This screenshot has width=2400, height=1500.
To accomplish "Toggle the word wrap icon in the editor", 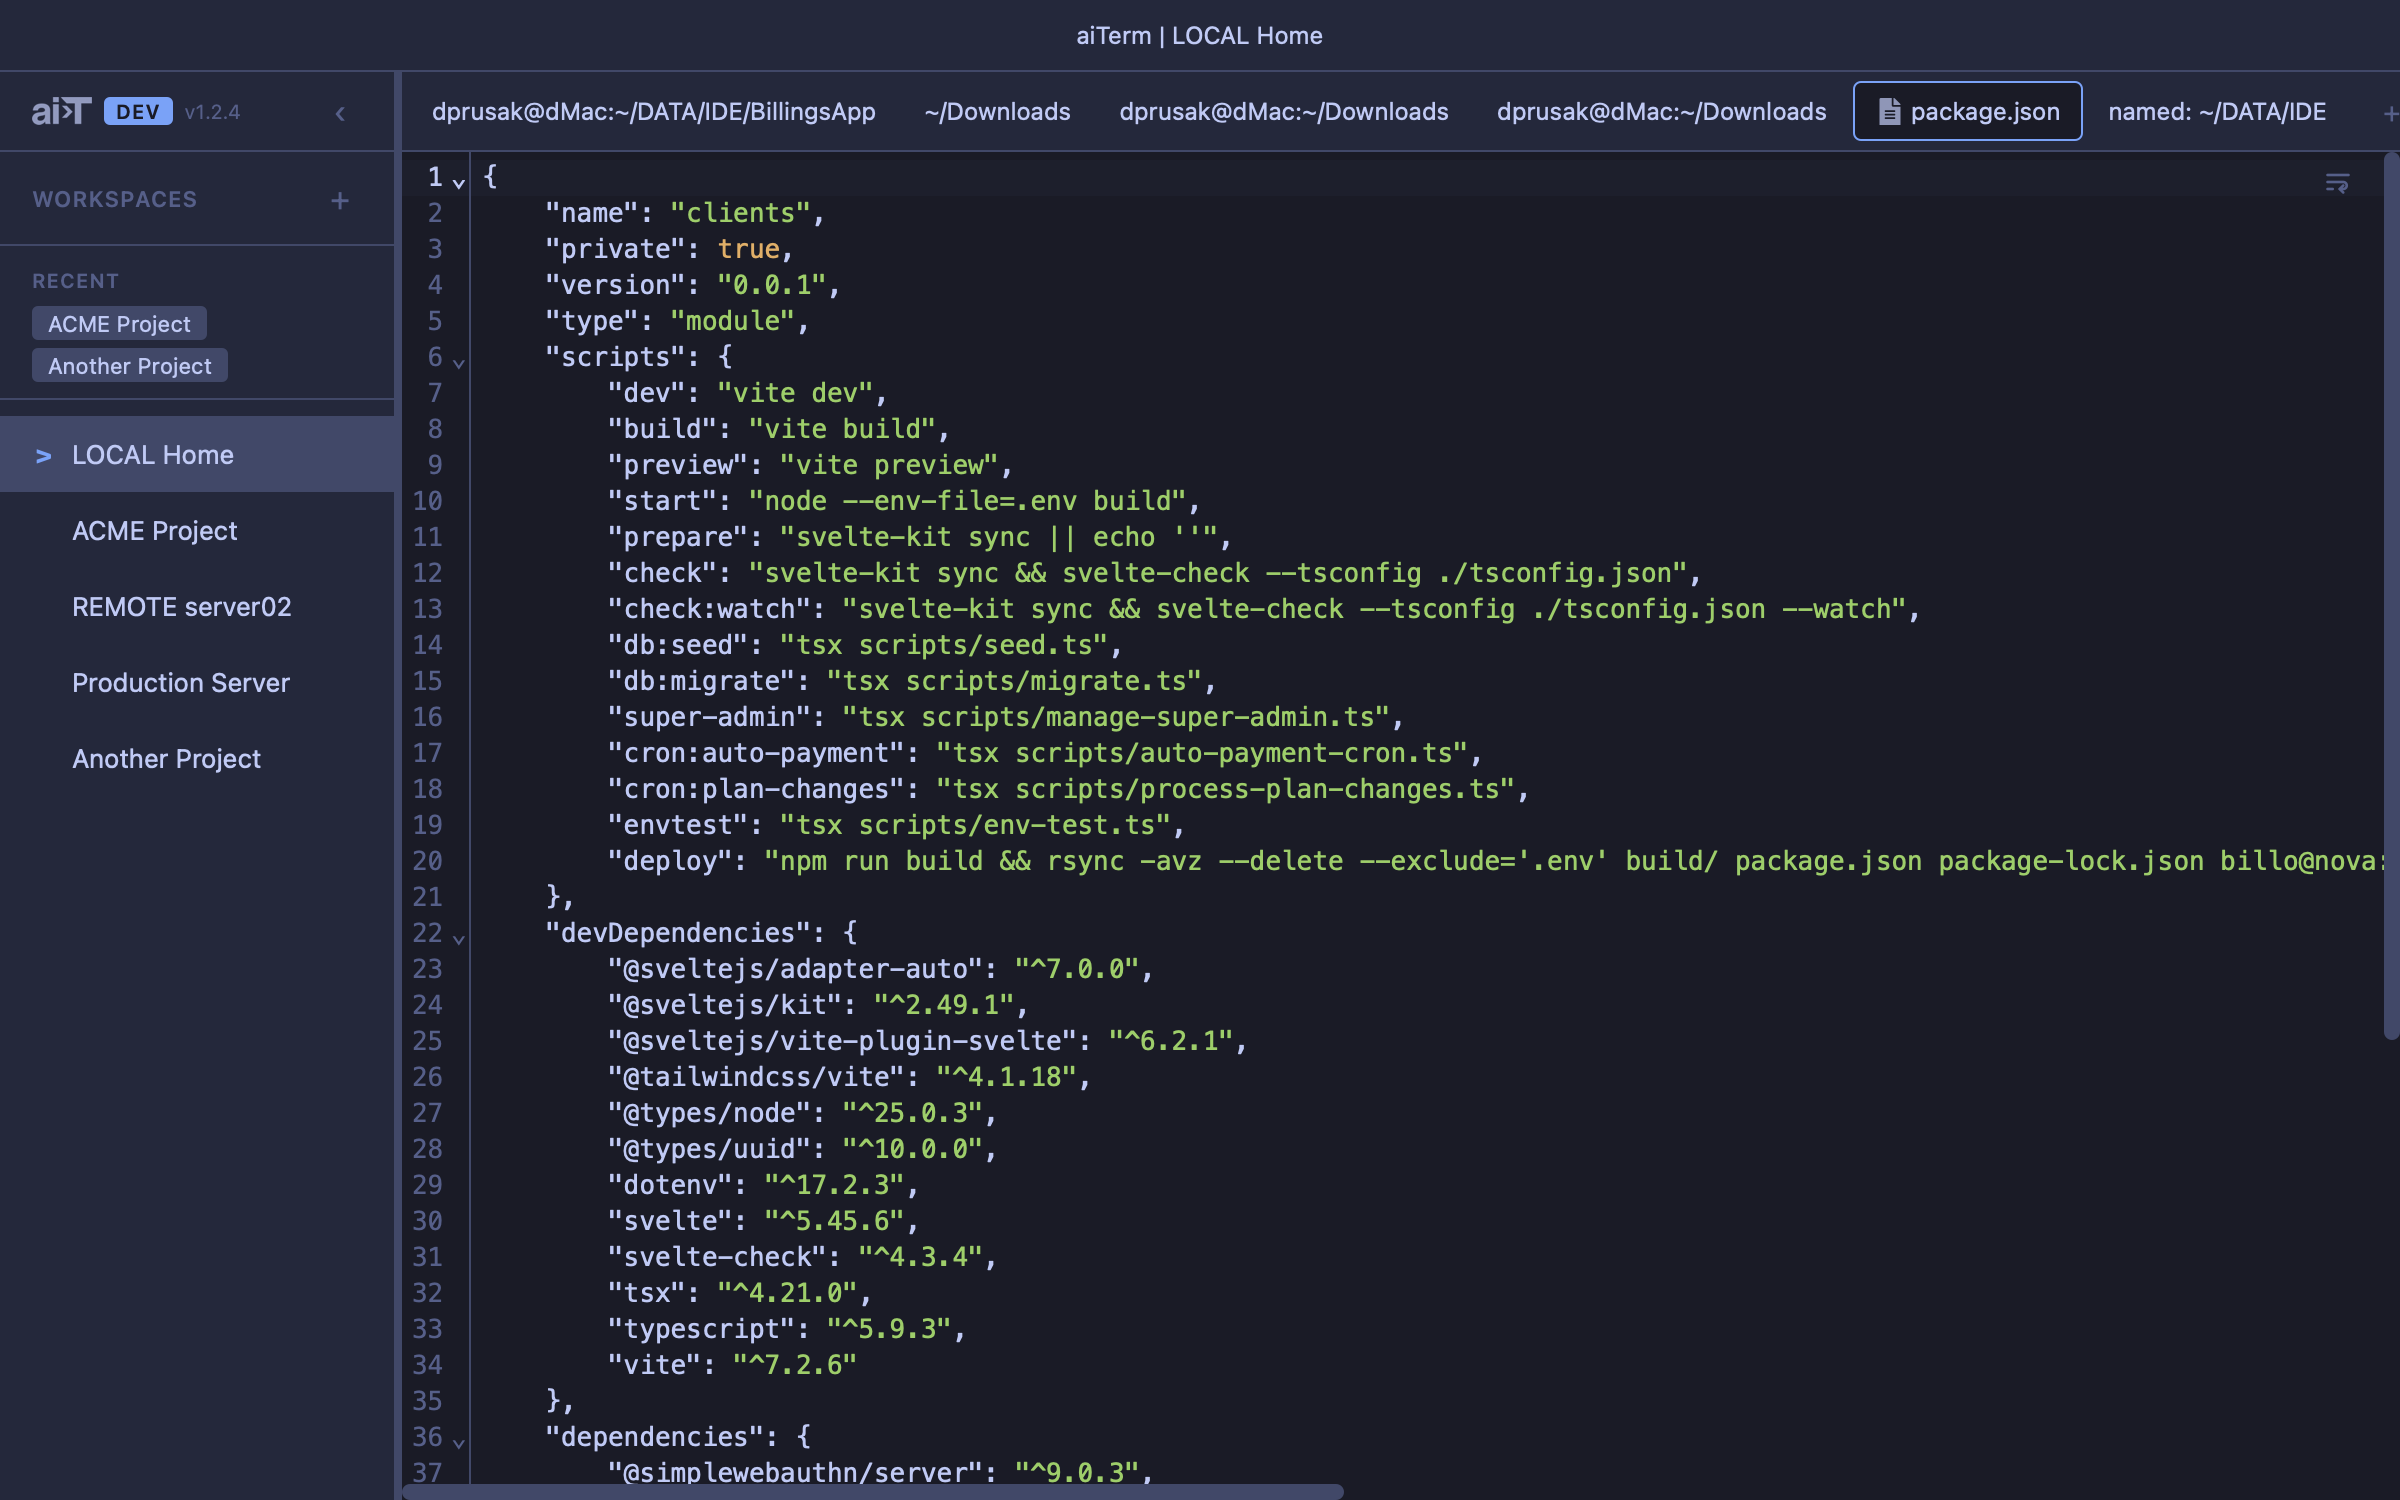I will (x=2338, y=183).
